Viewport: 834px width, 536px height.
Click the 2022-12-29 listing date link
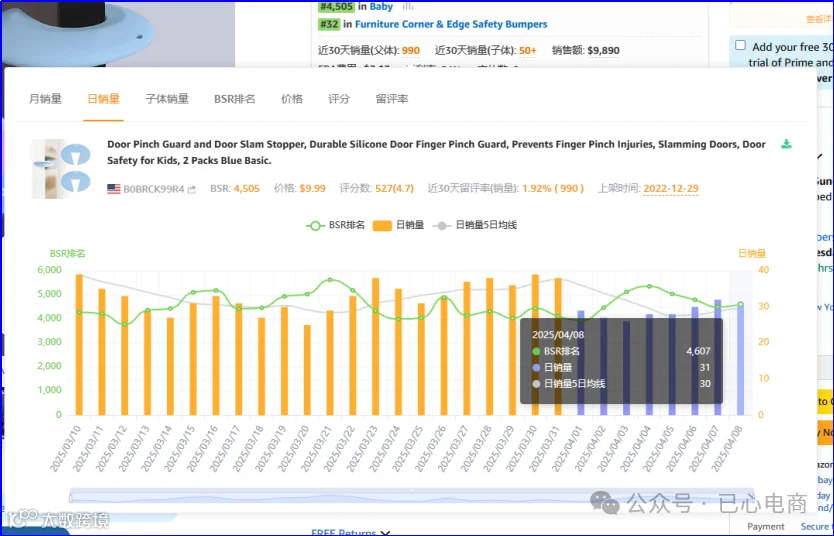(671, 188)
